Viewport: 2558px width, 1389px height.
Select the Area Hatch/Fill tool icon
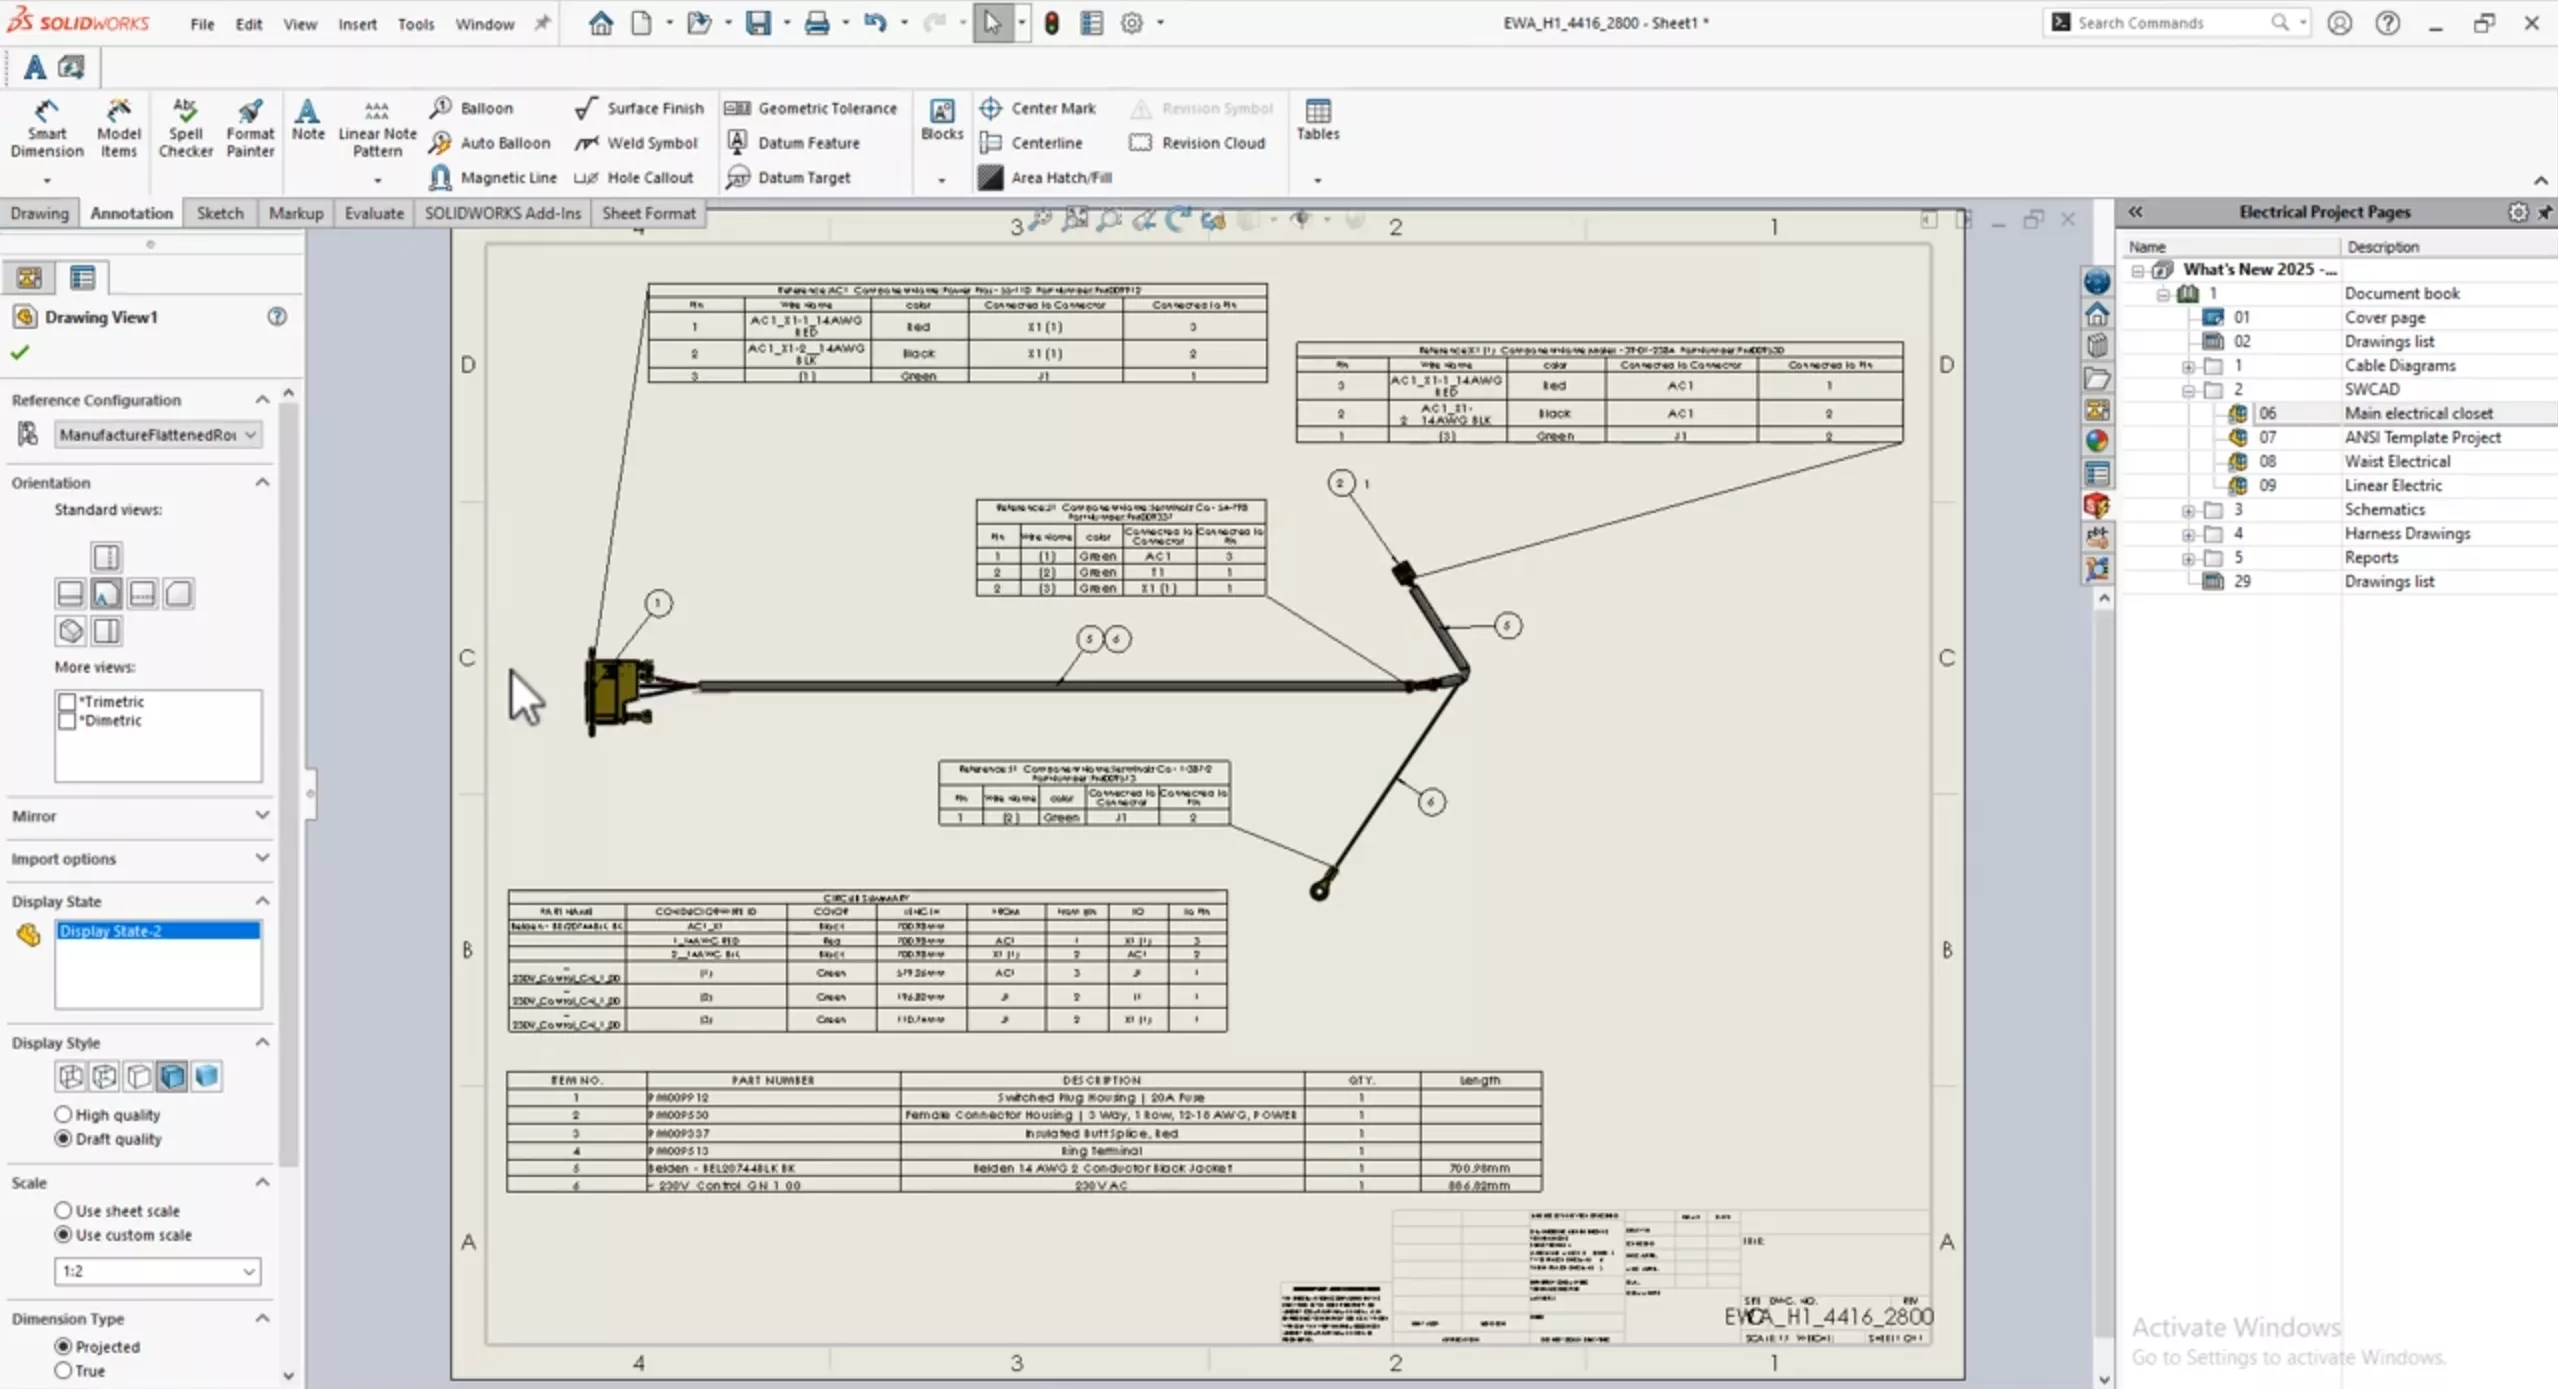tap(987, 178)
